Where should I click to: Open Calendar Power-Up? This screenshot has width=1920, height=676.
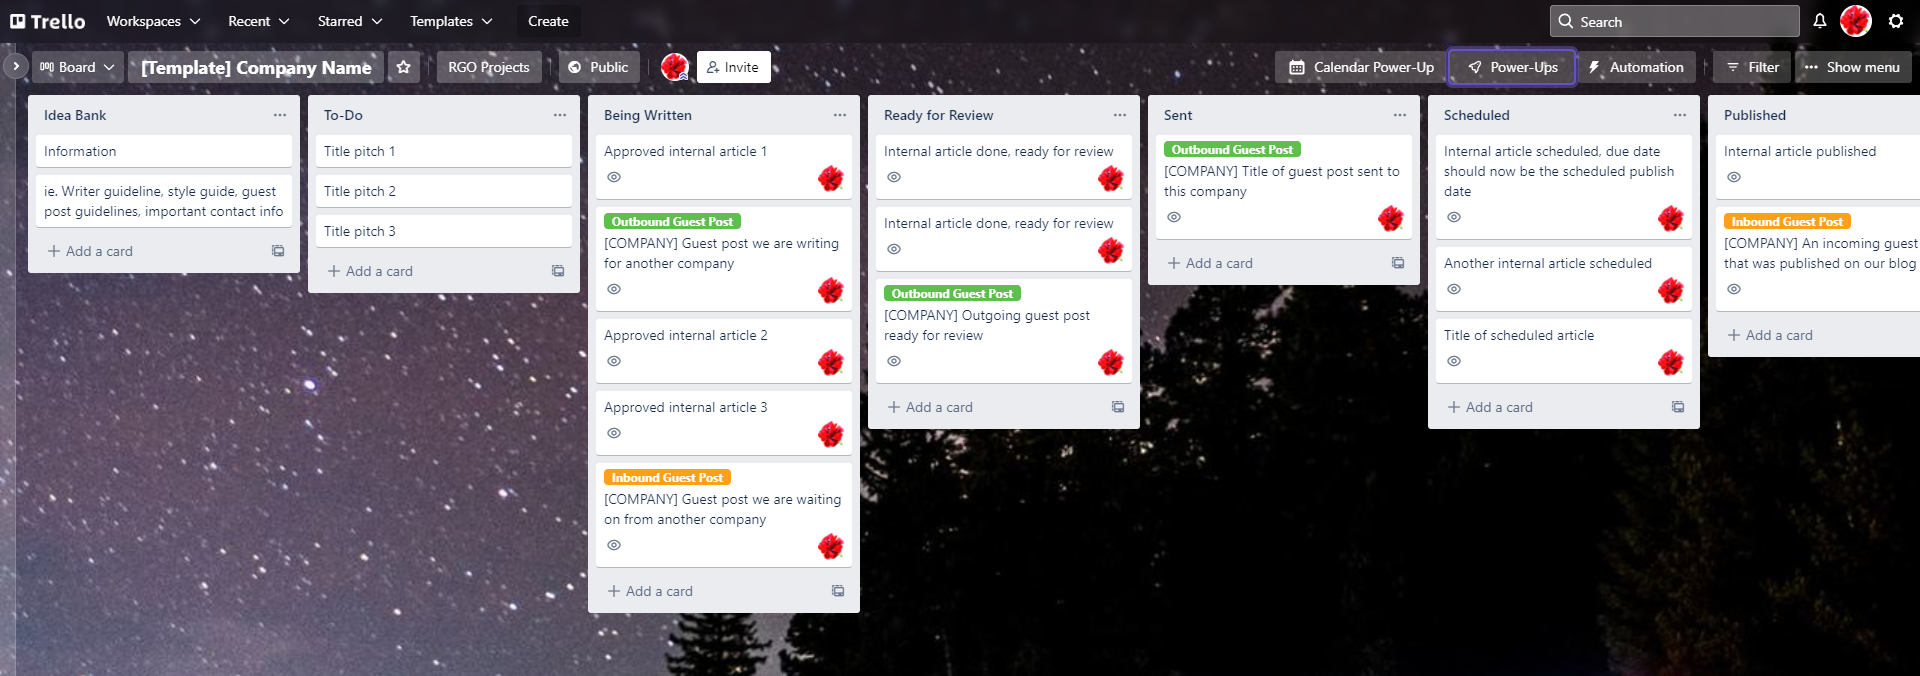pos(1361,67)
